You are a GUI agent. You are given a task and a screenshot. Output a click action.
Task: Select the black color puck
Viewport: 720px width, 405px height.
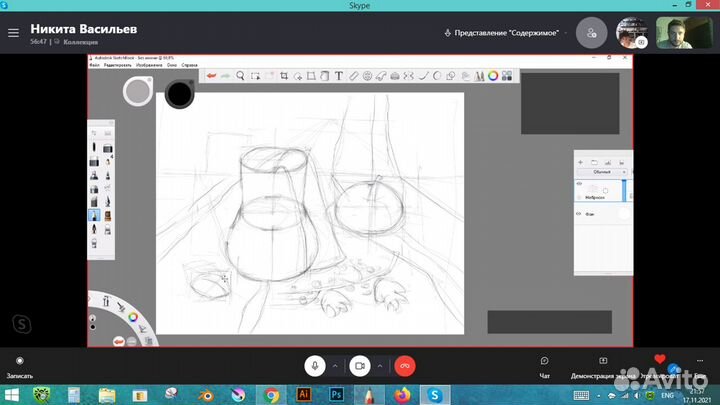pos(179,94)
